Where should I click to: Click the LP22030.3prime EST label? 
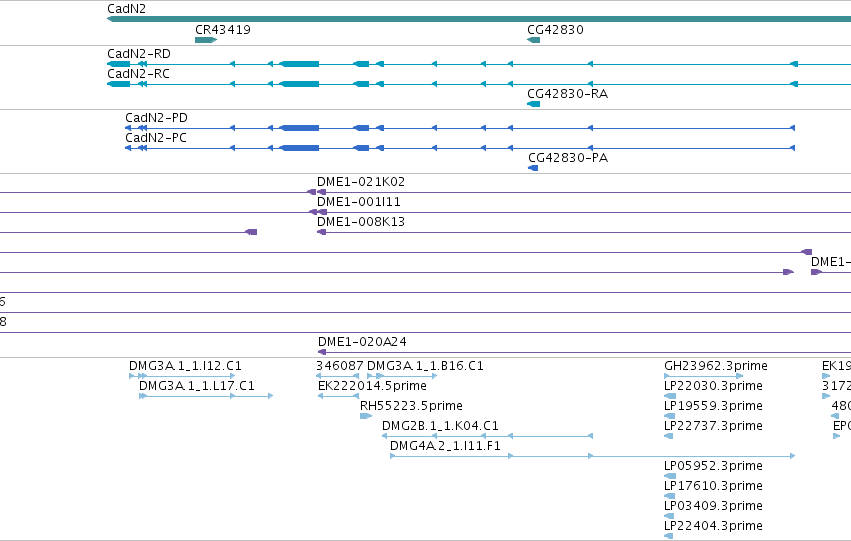point(713,386)
